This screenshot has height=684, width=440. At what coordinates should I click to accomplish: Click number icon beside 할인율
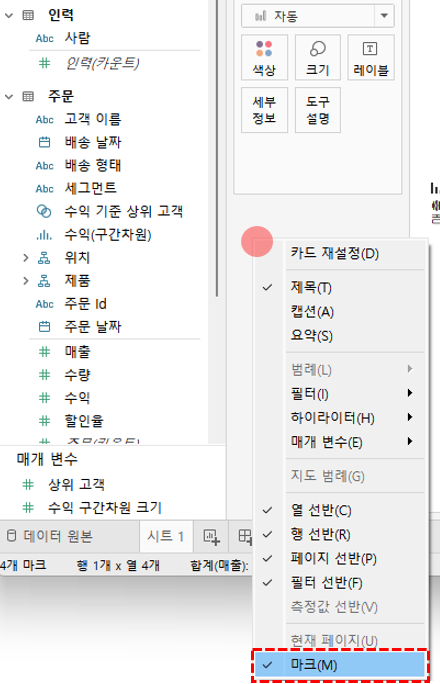pyautogui.click(x=44, y=421)
